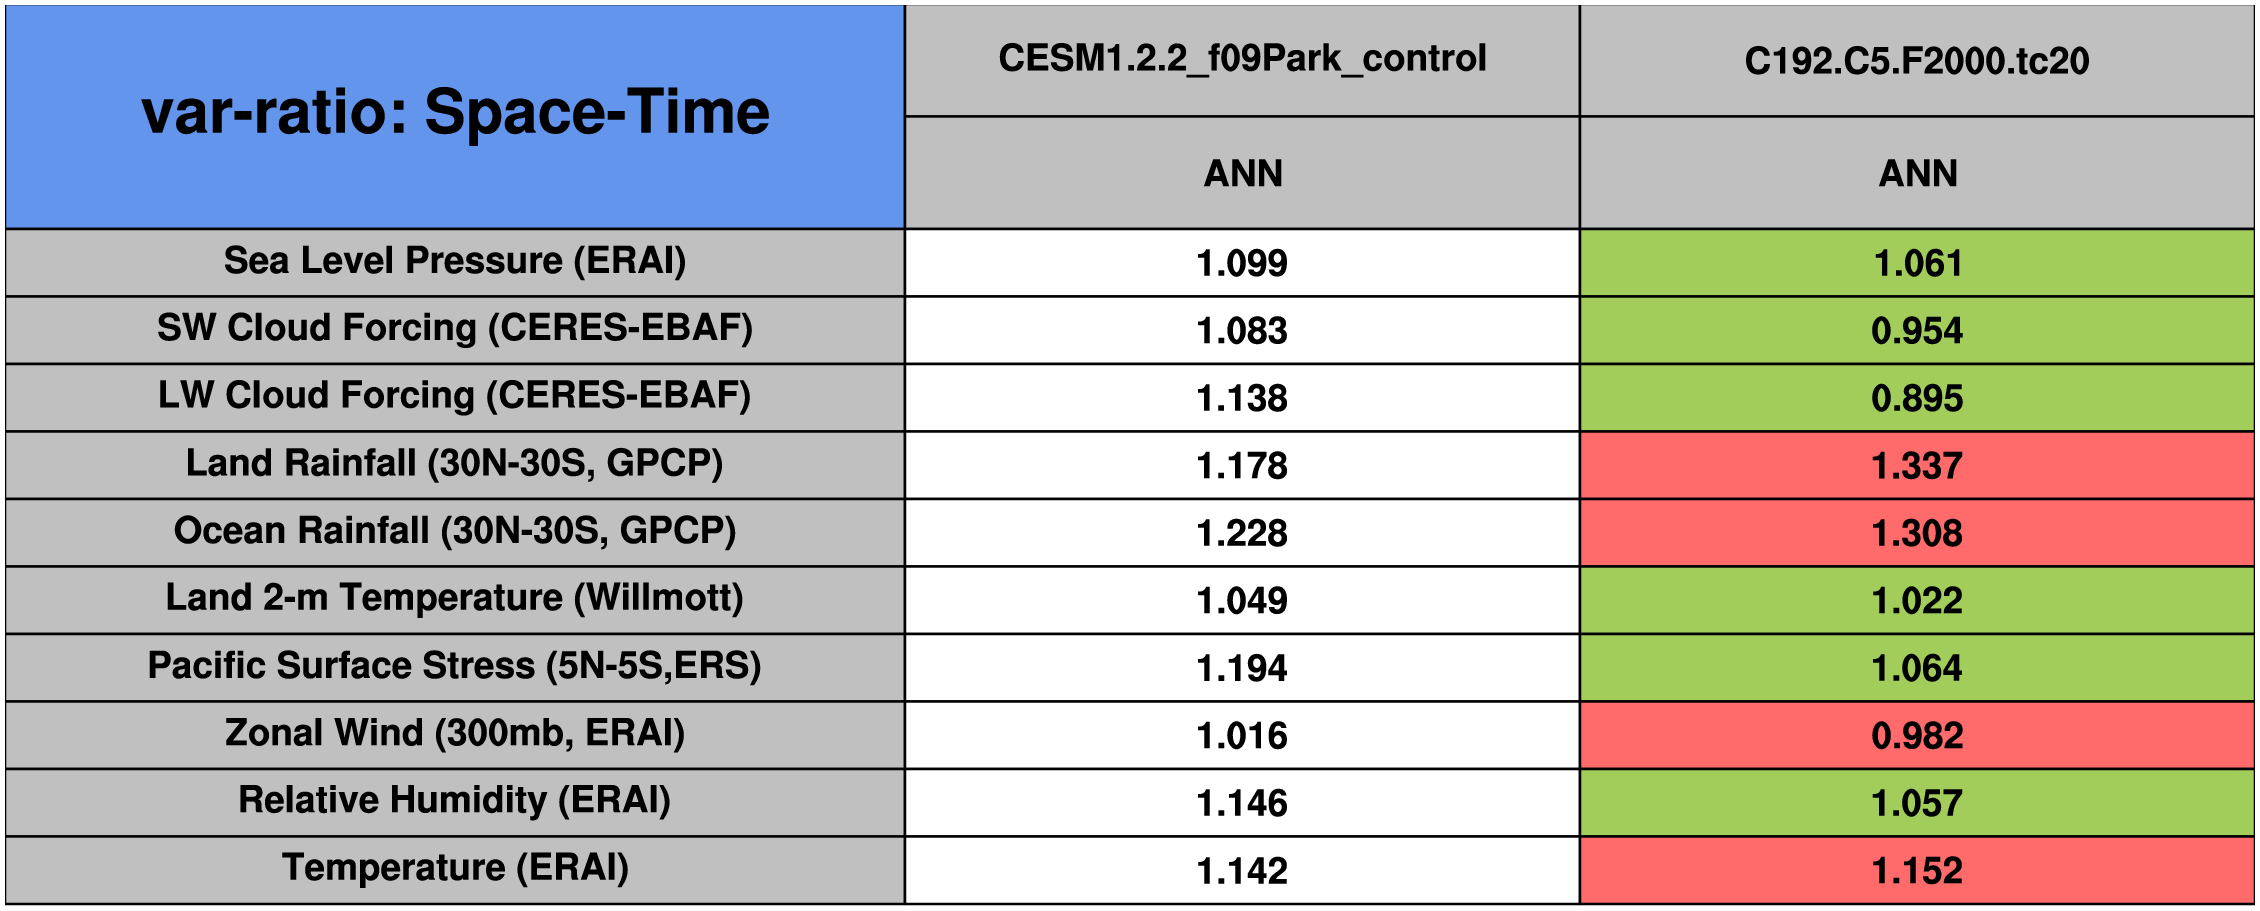The height and width of the screenshot is (911, 2260).
Task: Select the Pacific Surface Stress (5N-5S,ERS) label
Action: pyautogui.click(x=455, y=666)
